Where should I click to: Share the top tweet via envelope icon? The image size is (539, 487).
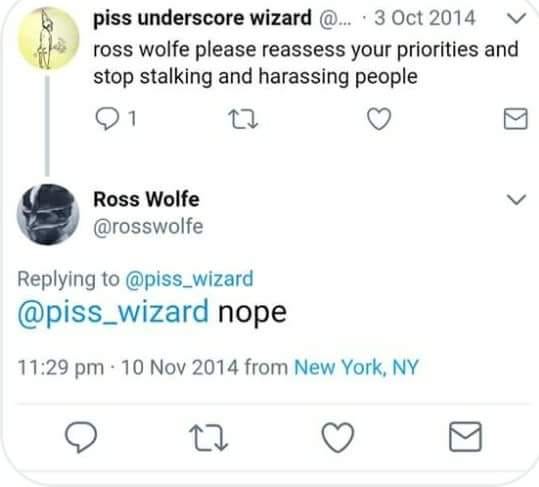(x=516, y=119)
